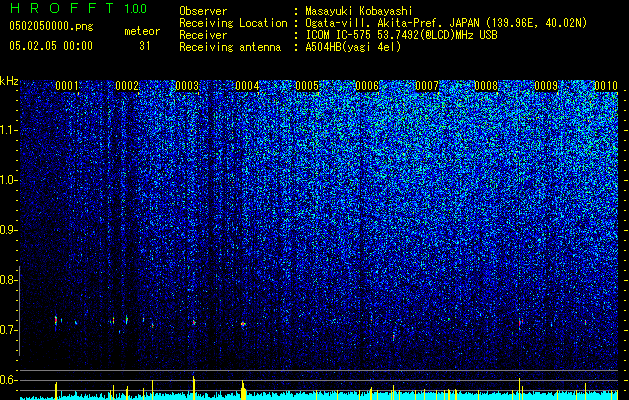629x400 pixels.
Task: Click the 0.7 frequency axis label
Action: coord(8,330)
